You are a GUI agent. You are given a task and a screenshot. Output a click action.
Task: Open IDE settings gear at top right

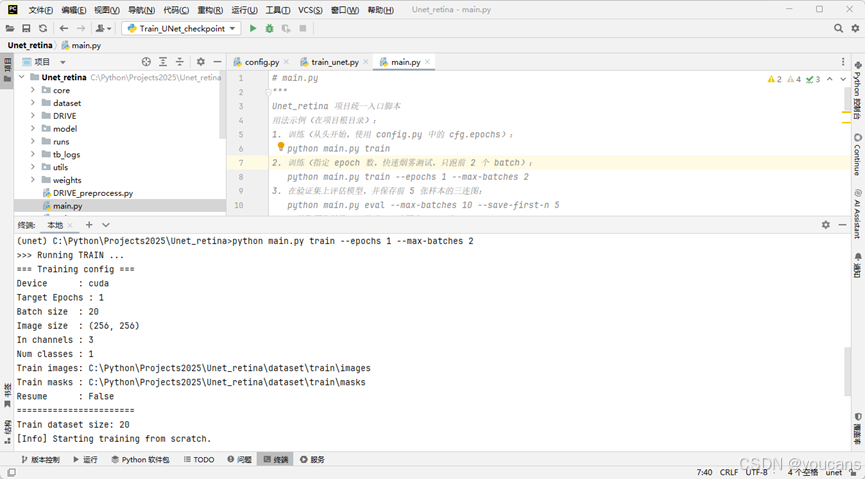coord(855,28)
